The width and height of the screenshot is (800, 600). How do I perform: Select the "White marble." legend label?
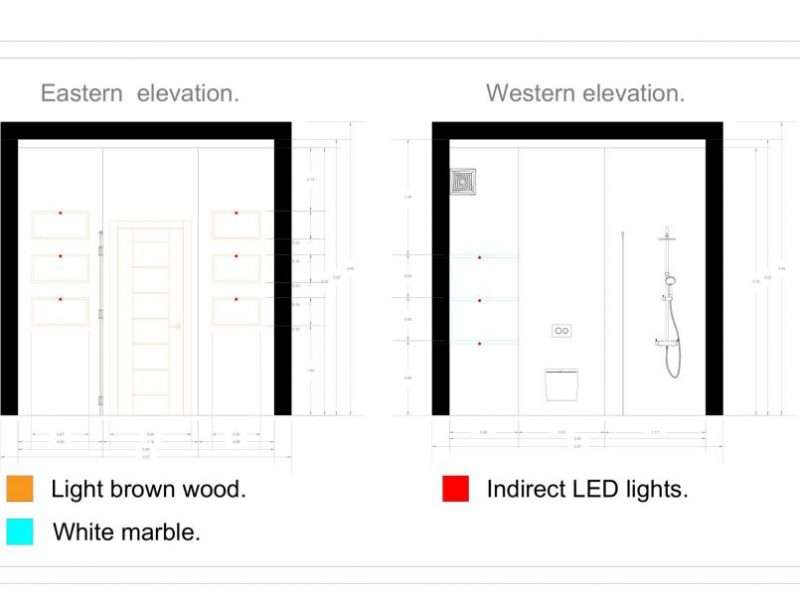(x=126, y=532)
